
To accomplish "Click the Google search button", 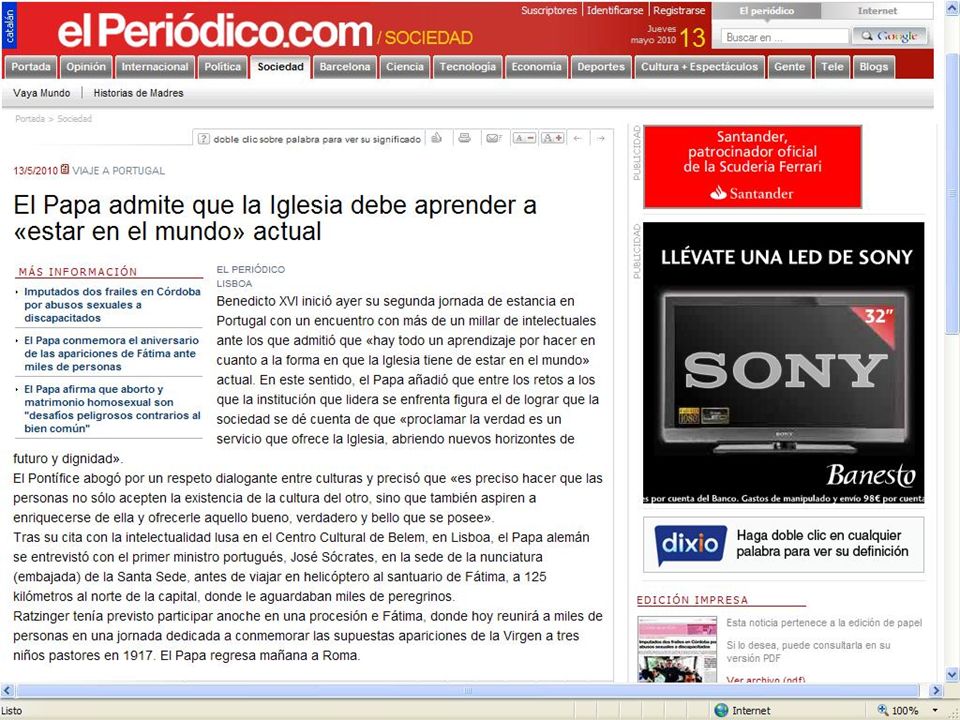I will [890, 36].
